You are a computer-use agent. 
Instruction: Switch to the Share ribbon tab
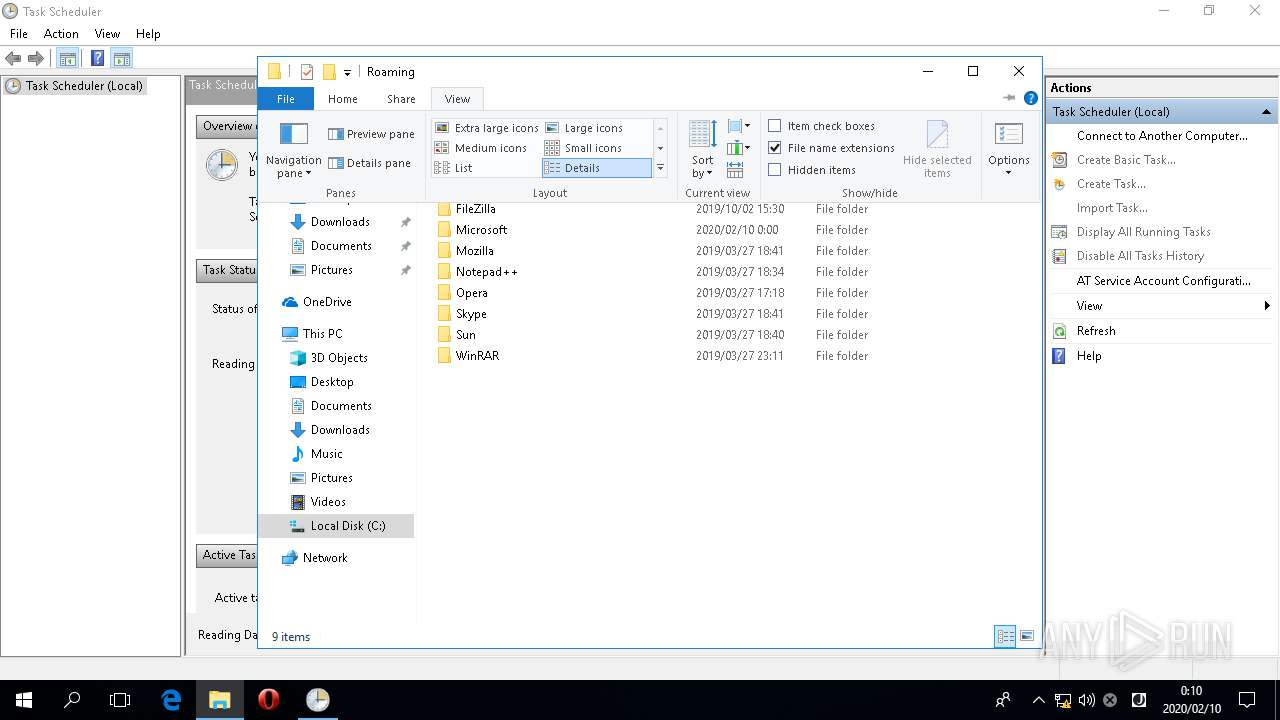coord(401,99)
